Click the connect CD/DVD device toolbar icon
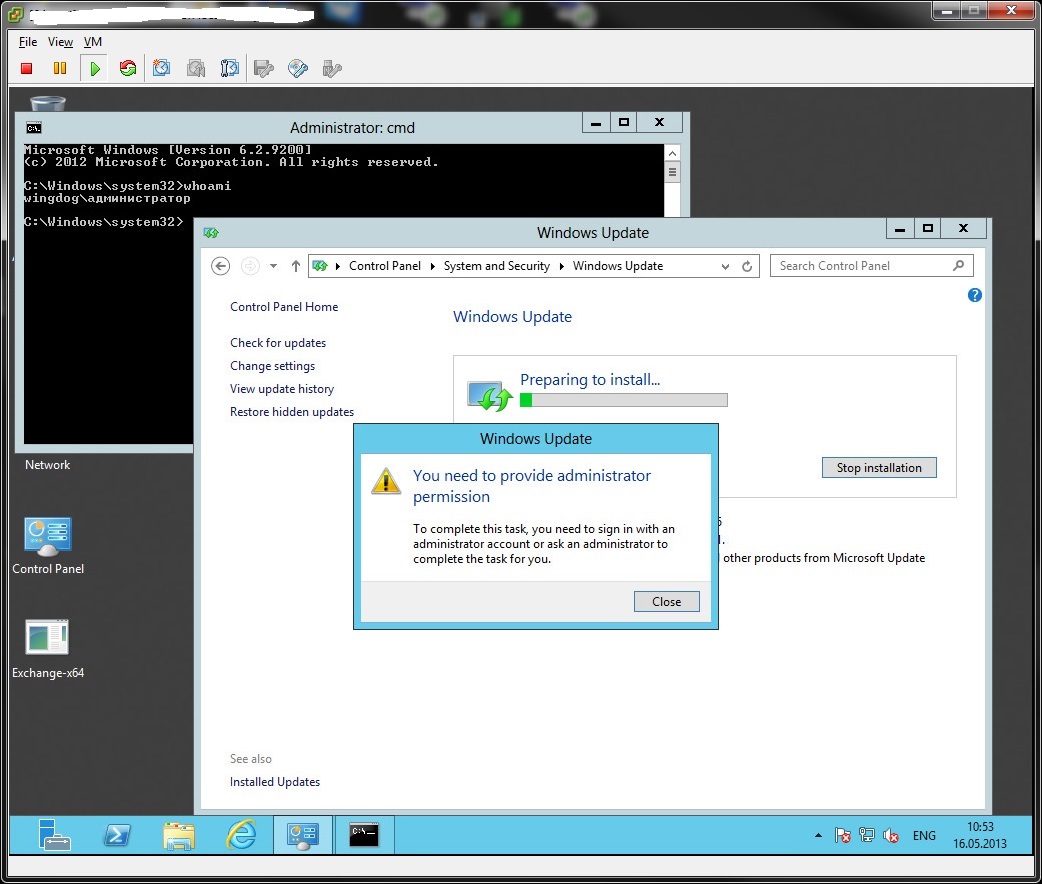1042x884 pixels. (298, 68)
